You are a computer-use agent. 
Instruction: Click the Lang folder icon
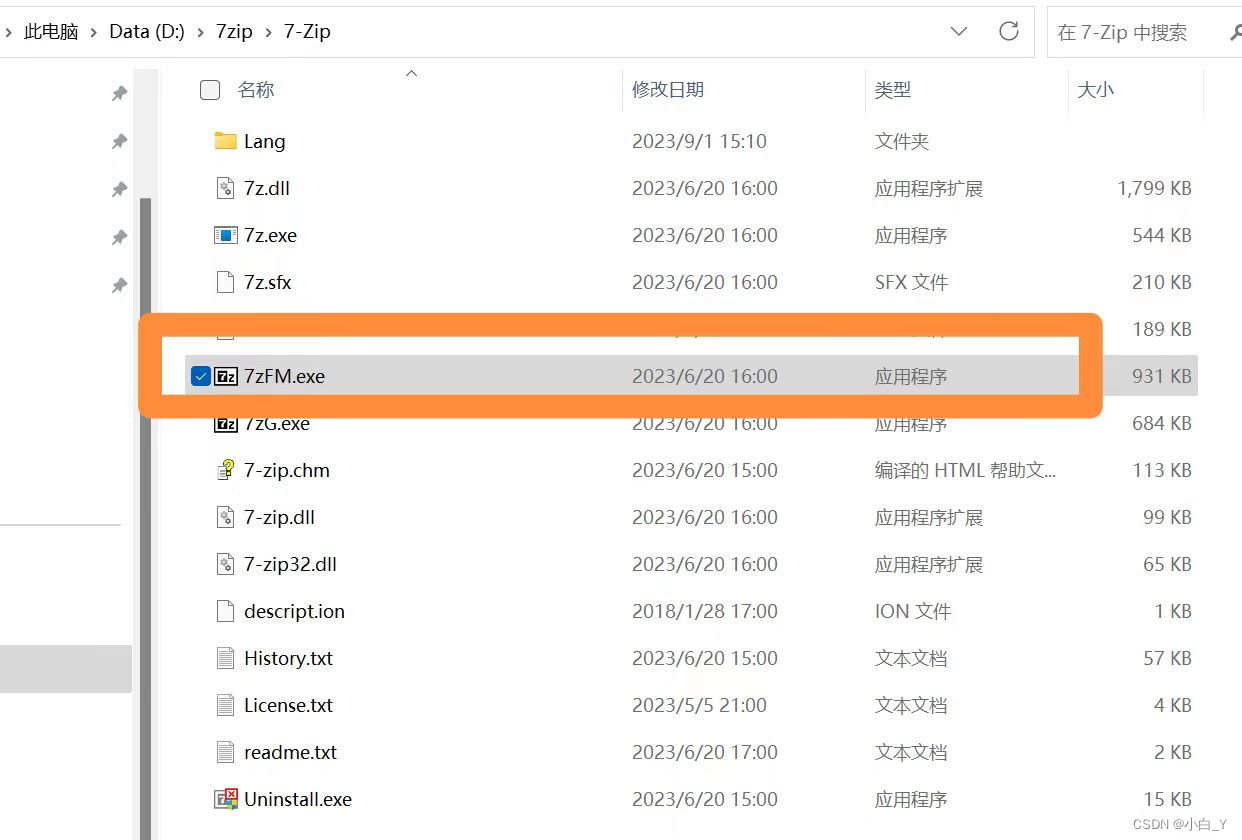[226, 141]
